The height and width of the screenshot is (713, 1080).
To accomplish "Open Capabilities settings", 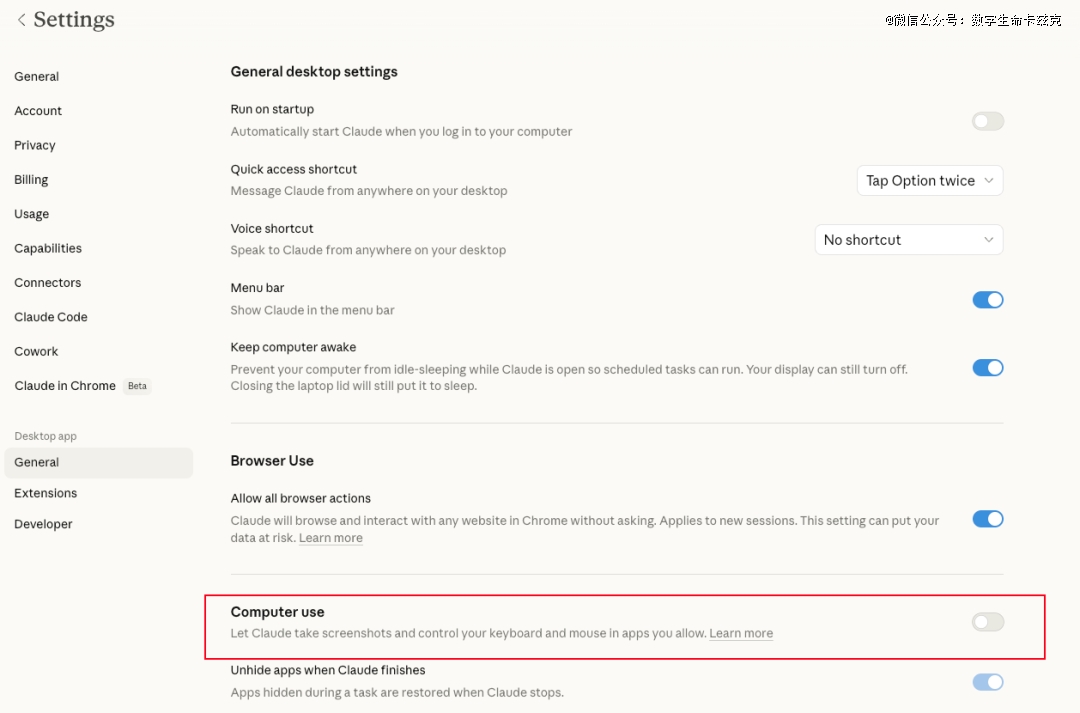I will [48, 248].
